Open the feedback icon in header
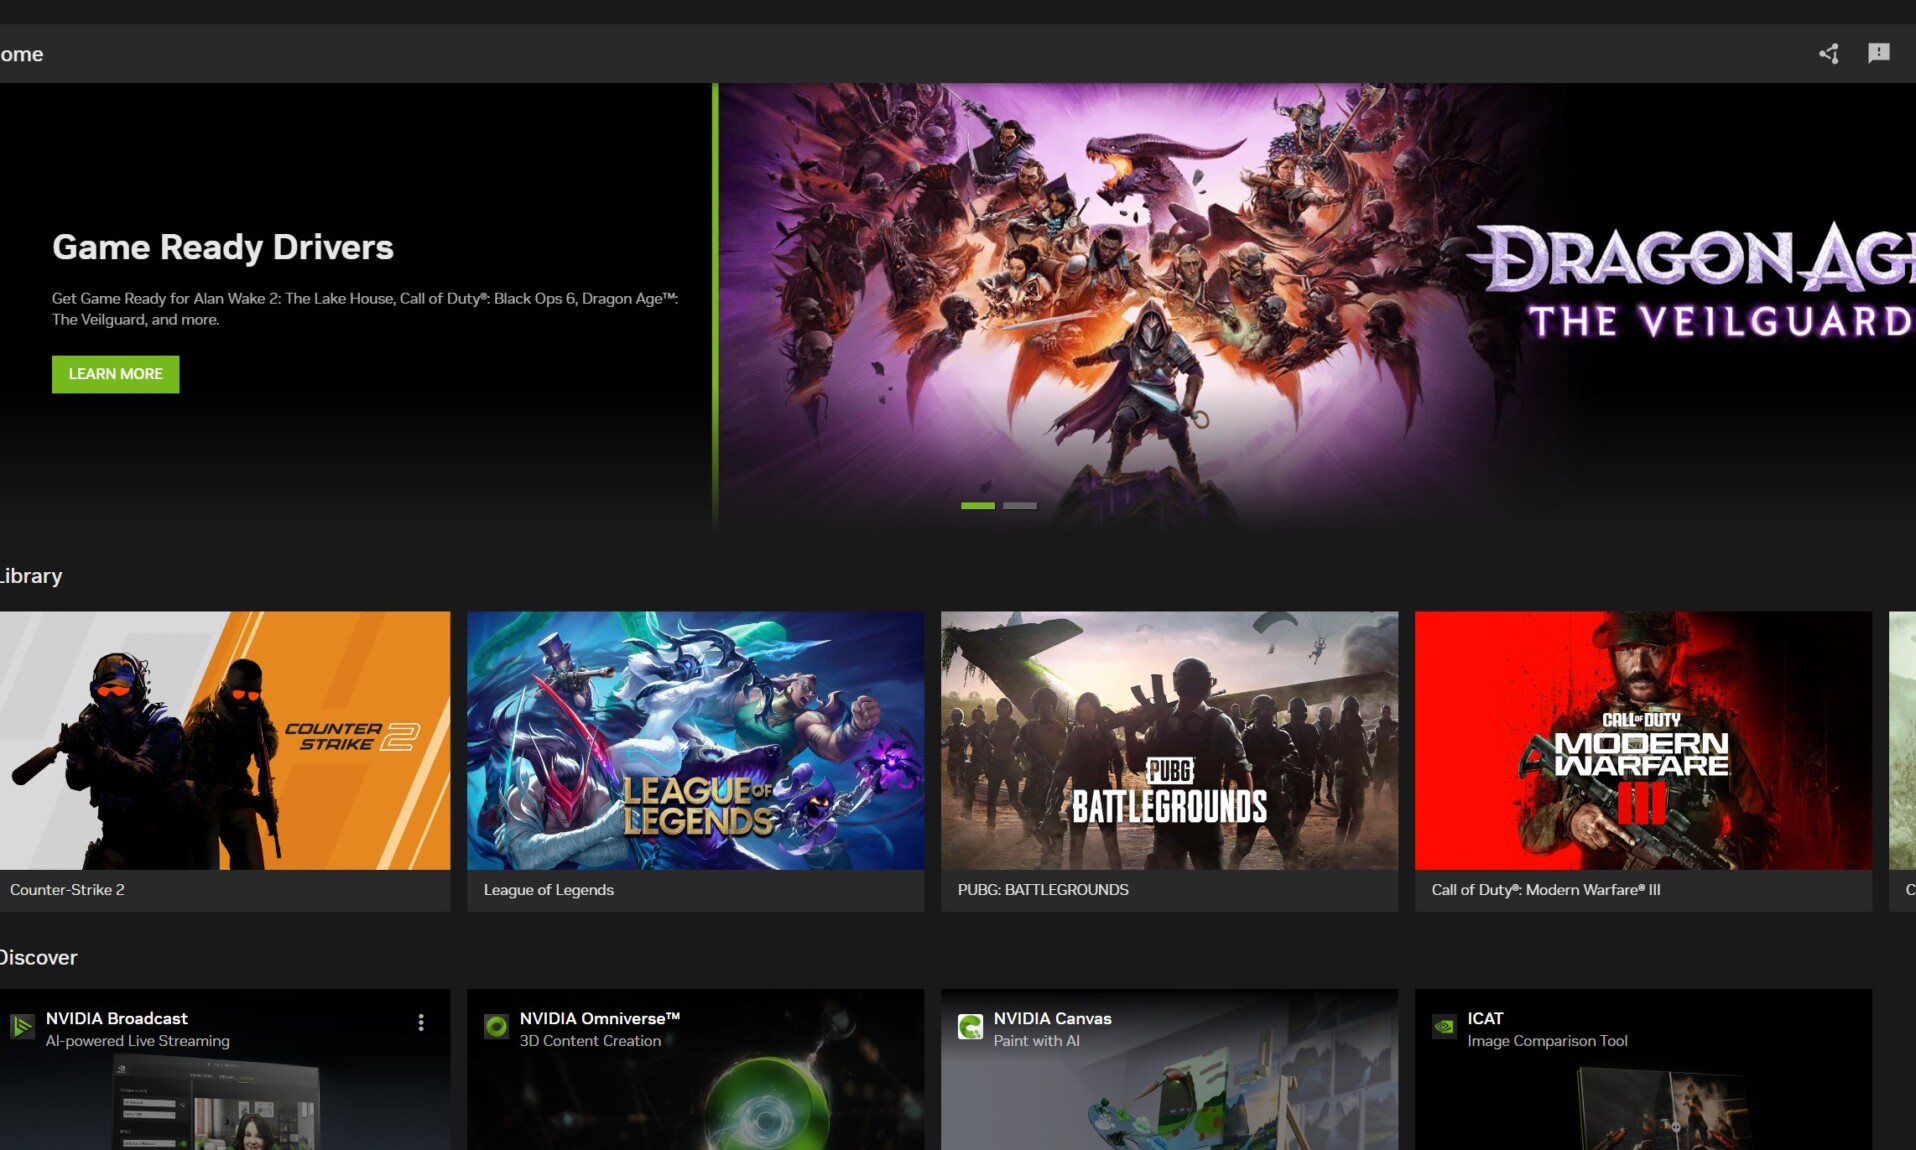 click(1878, 53)
